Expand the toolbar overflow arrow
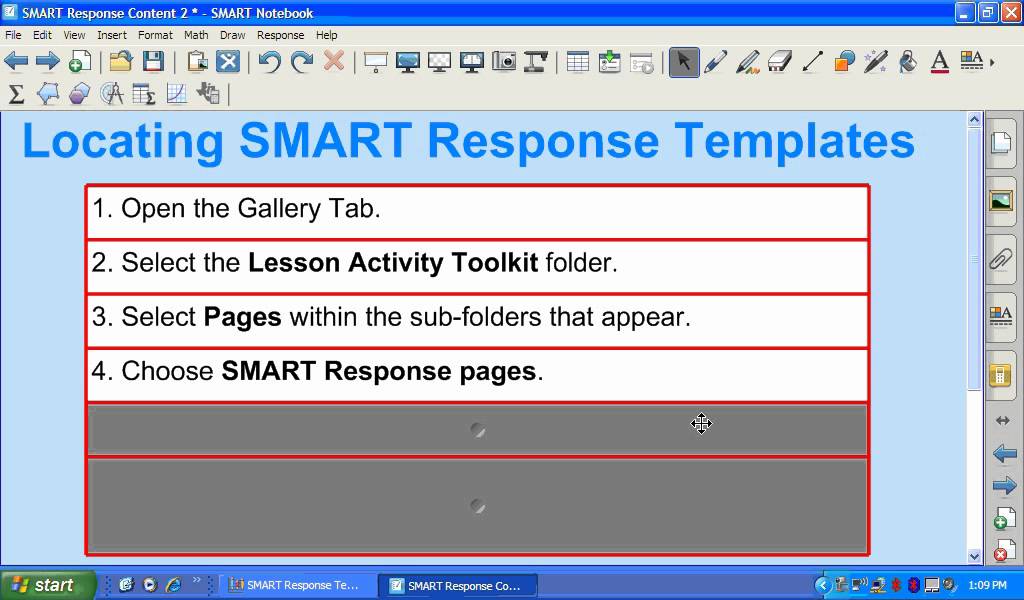Viewport: 1024px width, 600px height. click(992, 63)
